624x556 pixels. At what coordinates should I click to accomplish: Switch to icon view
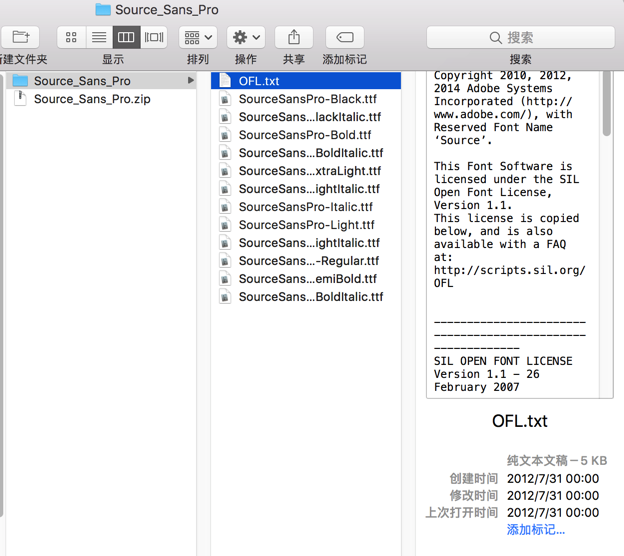coord(71,37)
